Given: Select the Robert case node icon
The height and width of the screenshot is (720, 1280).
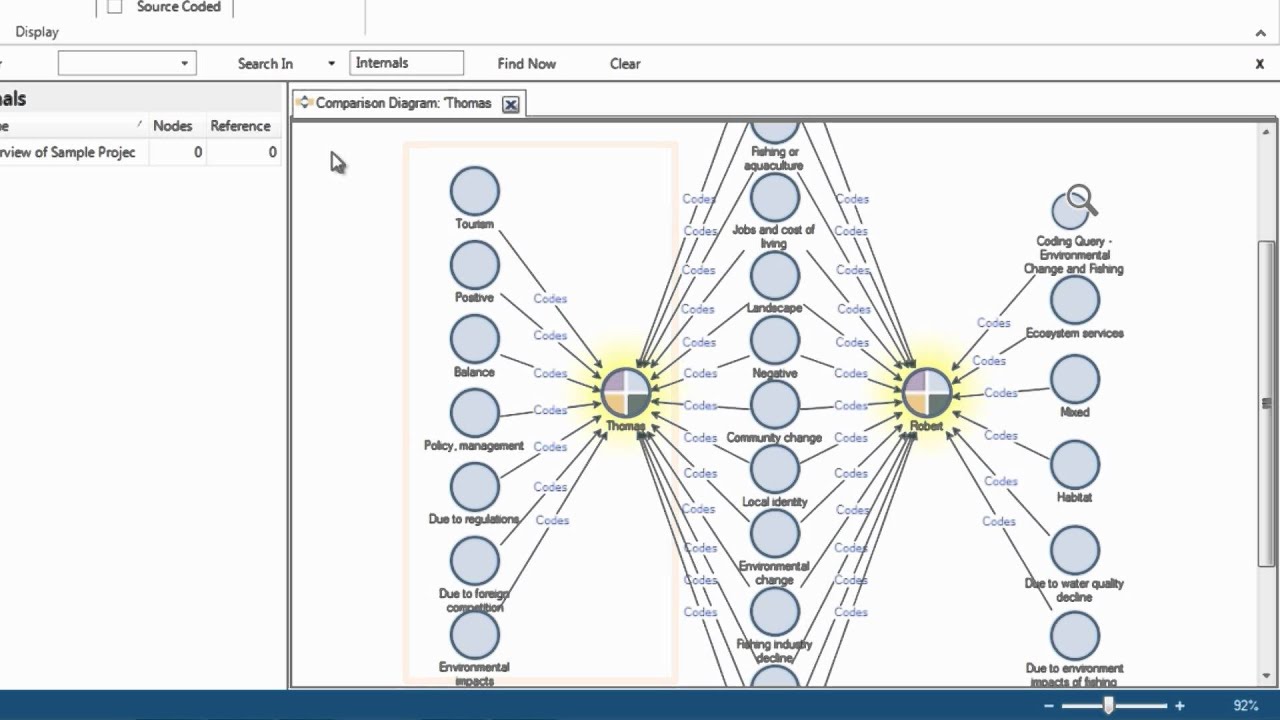Looking at the screenshot, I should [x=927, y=392].
